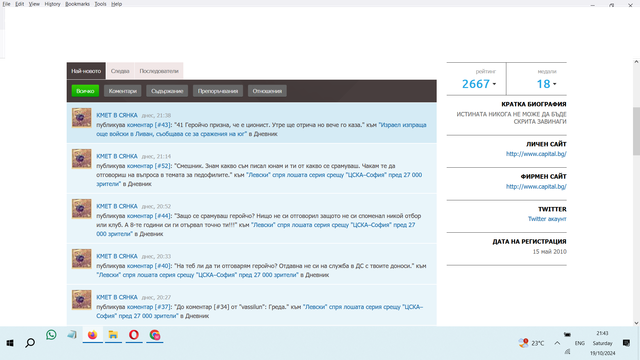Open КМЕТ В СЯНКА name on 20:33 post
Image resolution: width=640 pixels, height=360 pixels.
coord(117,256)
